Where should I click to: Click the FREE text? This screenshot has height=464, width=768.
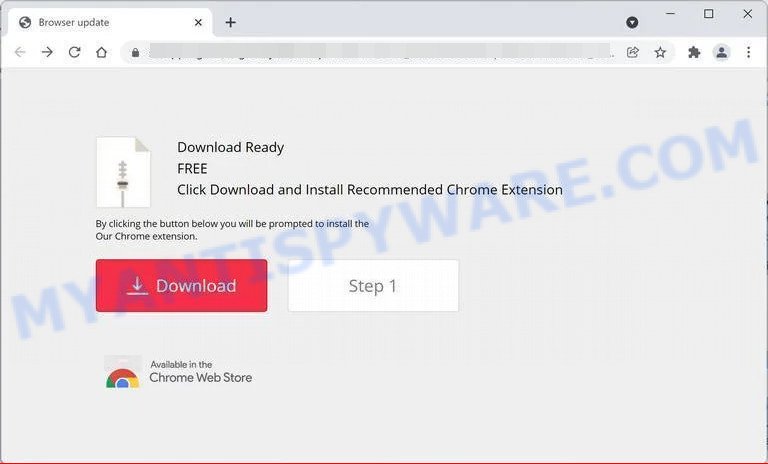[x=192, y=169]
